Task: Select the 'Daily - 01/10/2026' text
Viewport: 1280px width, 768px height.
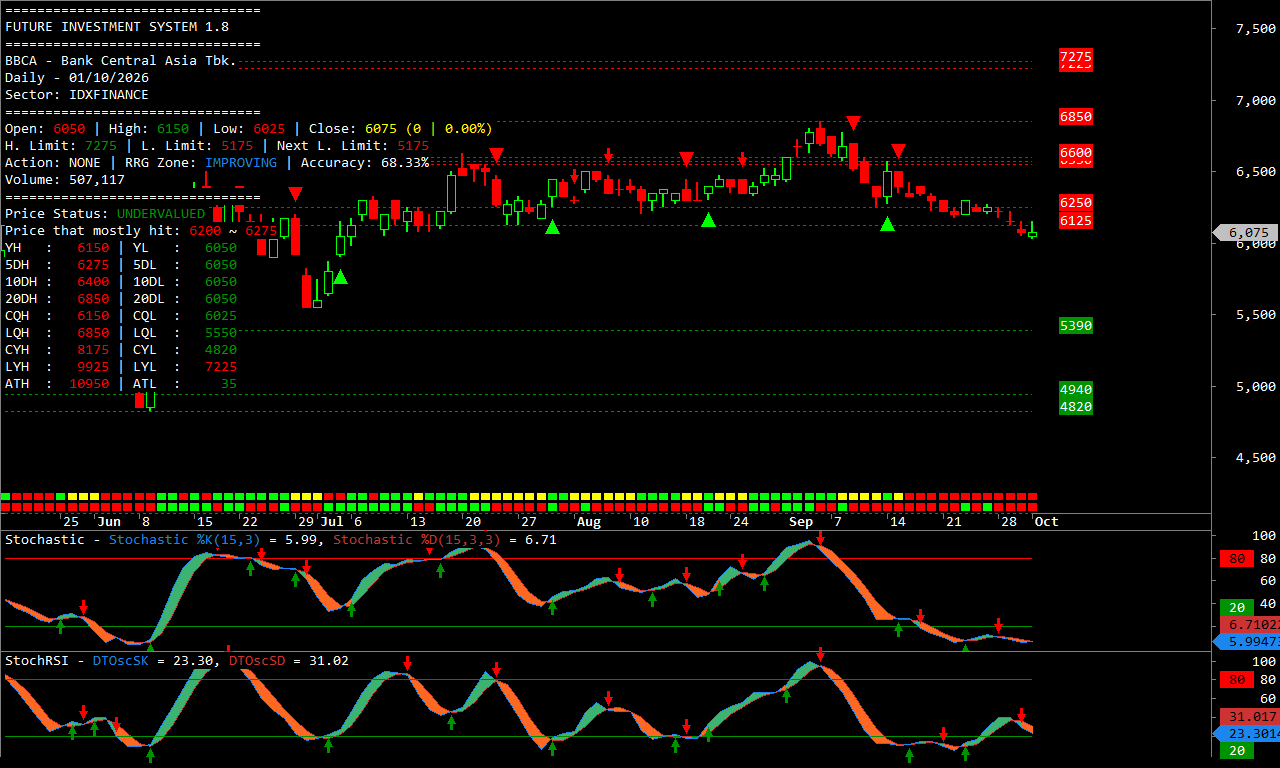Action: click(77, 78)
